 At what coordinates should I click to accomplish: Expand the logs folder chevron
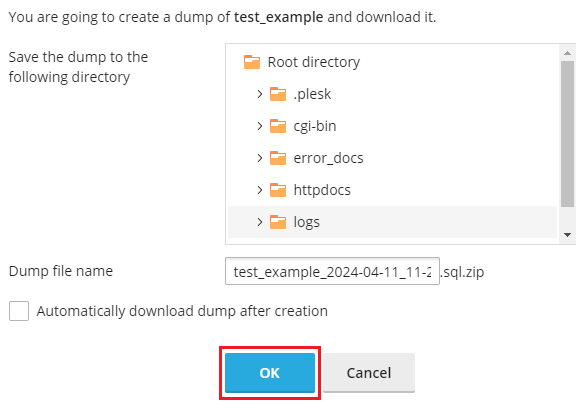260,222
